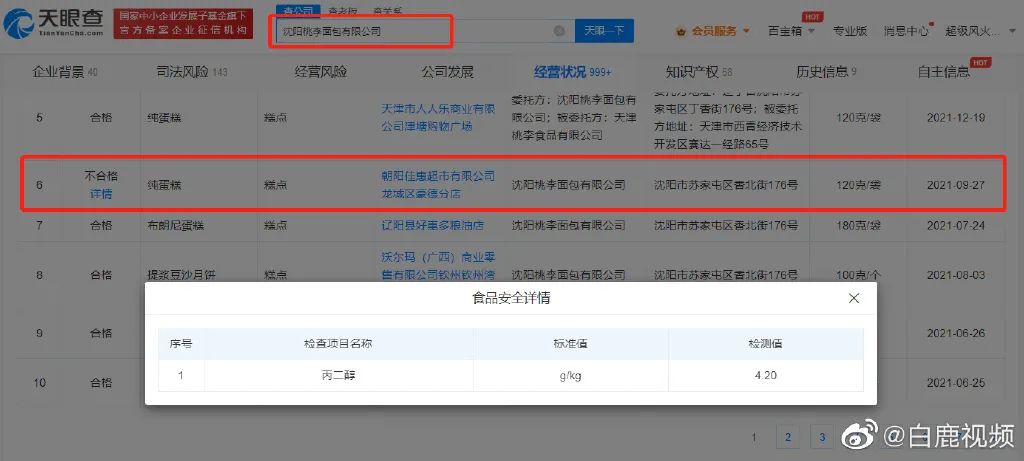Image resolution: width=1024 pixels, height=461 pixels.
Task: Click the date 2021-12-19
Action: click(955, 118)
